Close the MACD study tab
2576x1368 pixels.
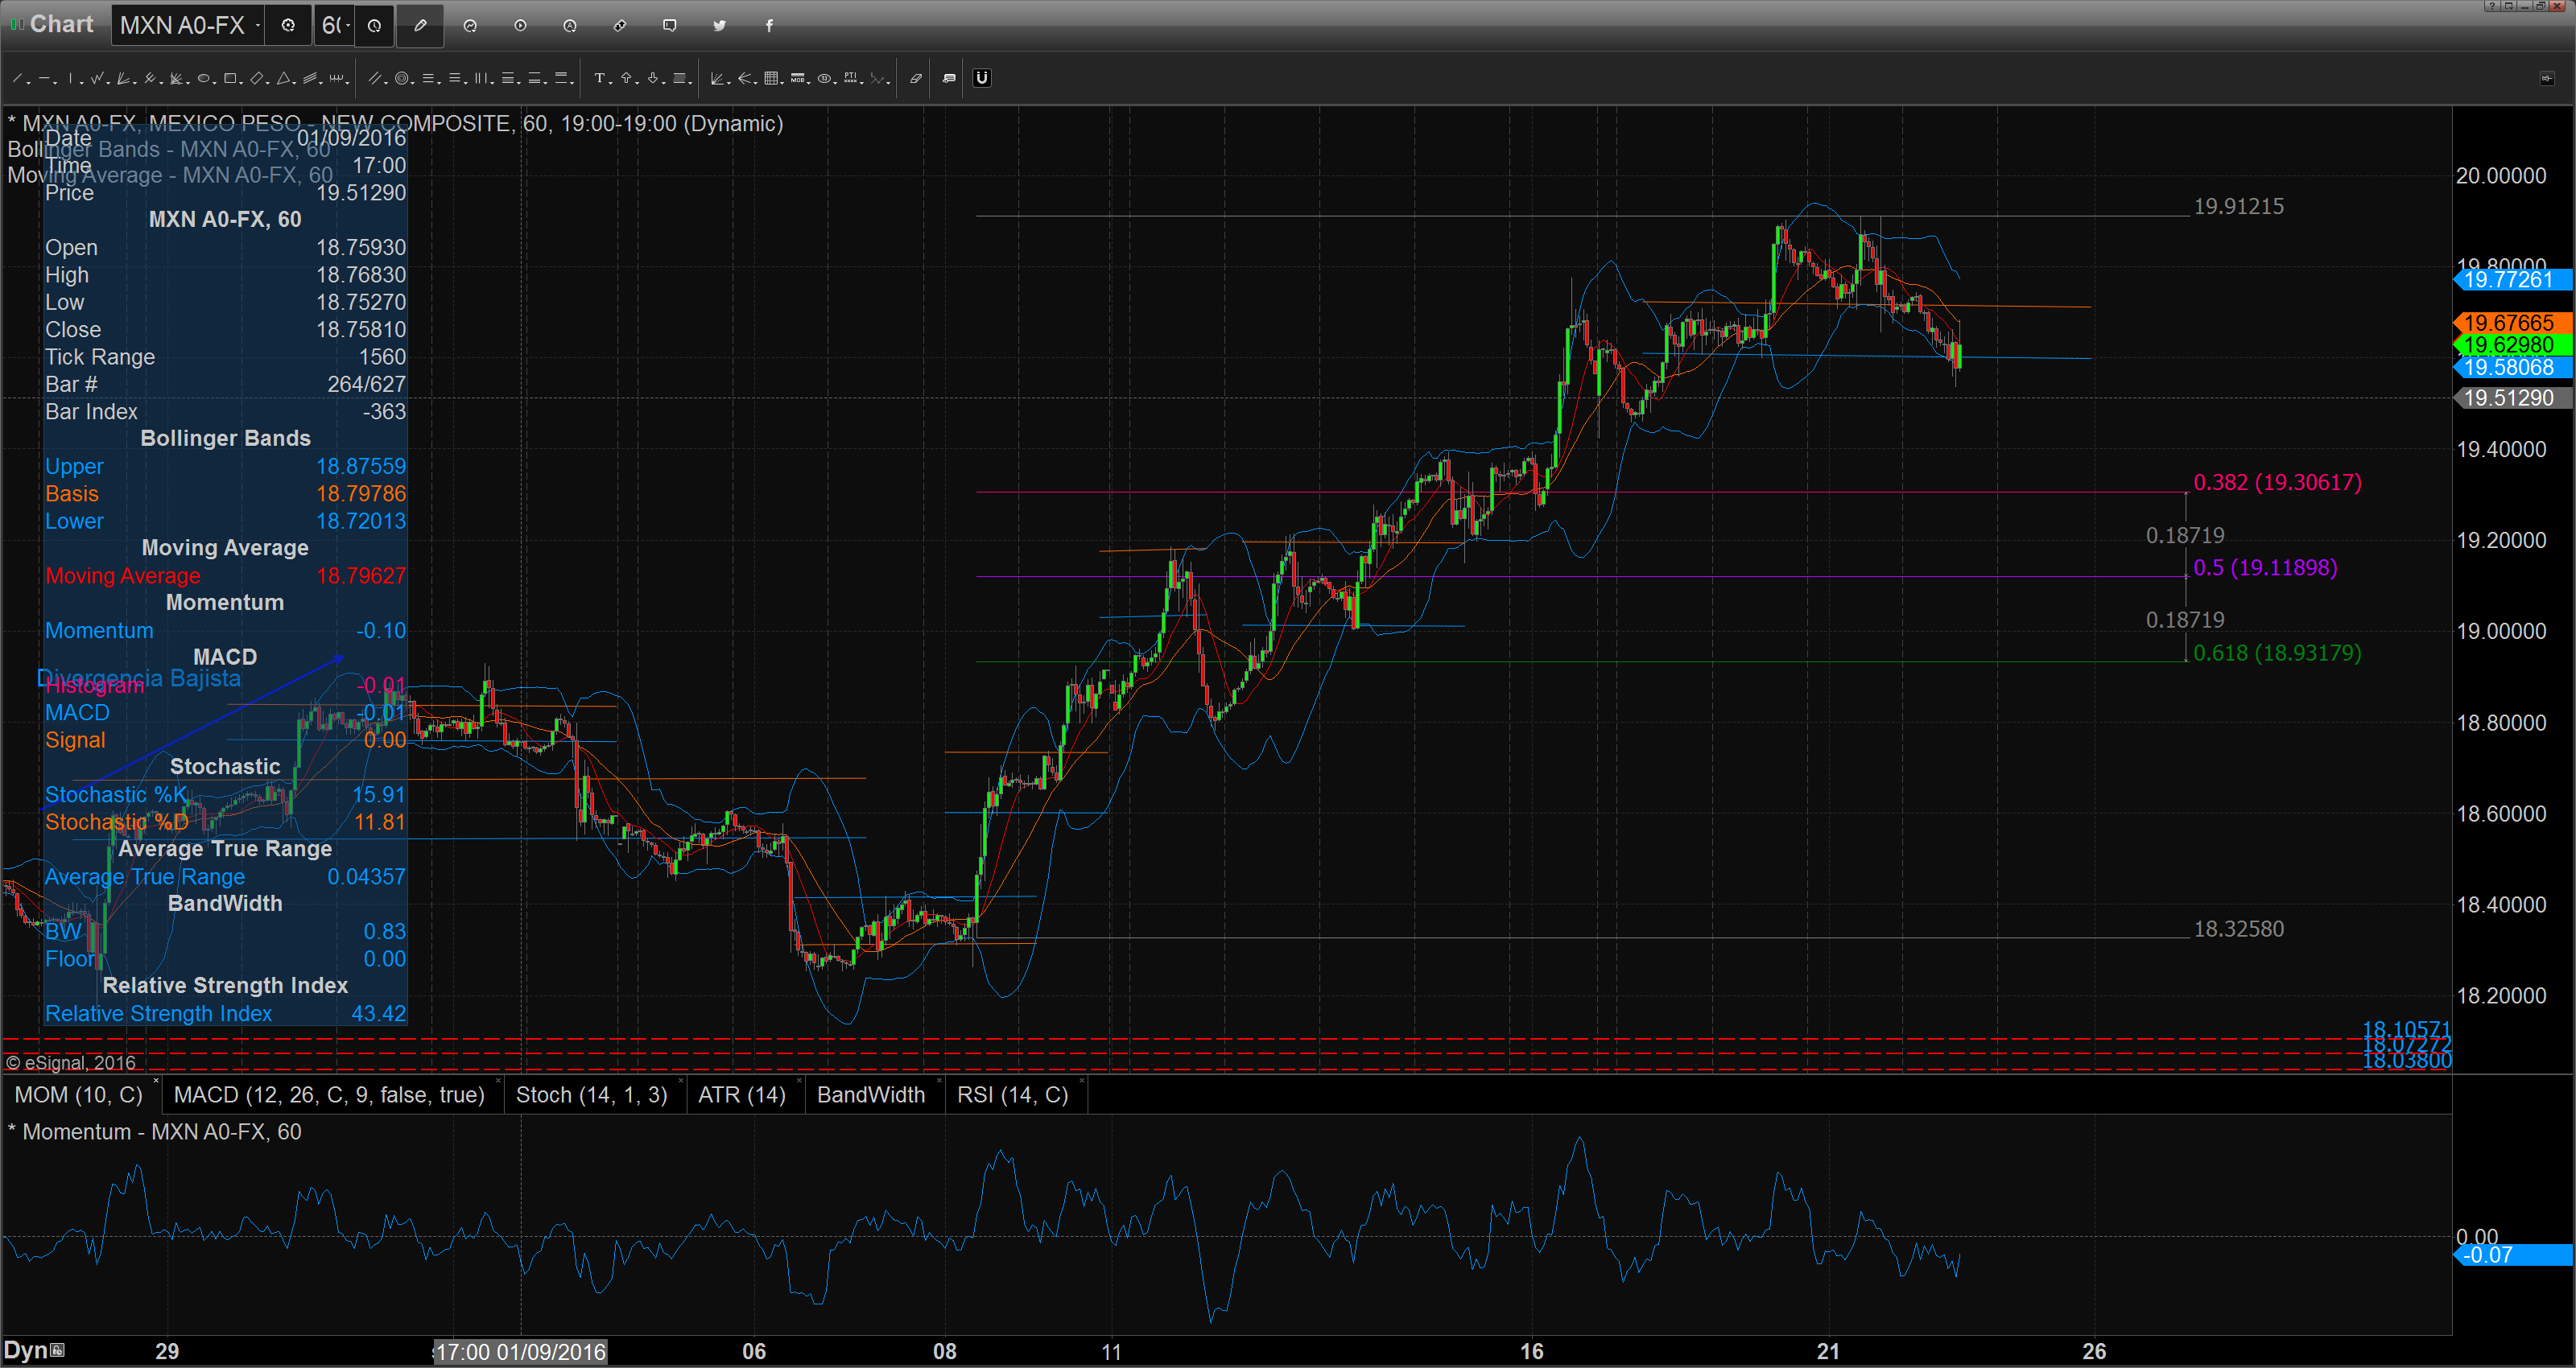(x=498, y=1082)
